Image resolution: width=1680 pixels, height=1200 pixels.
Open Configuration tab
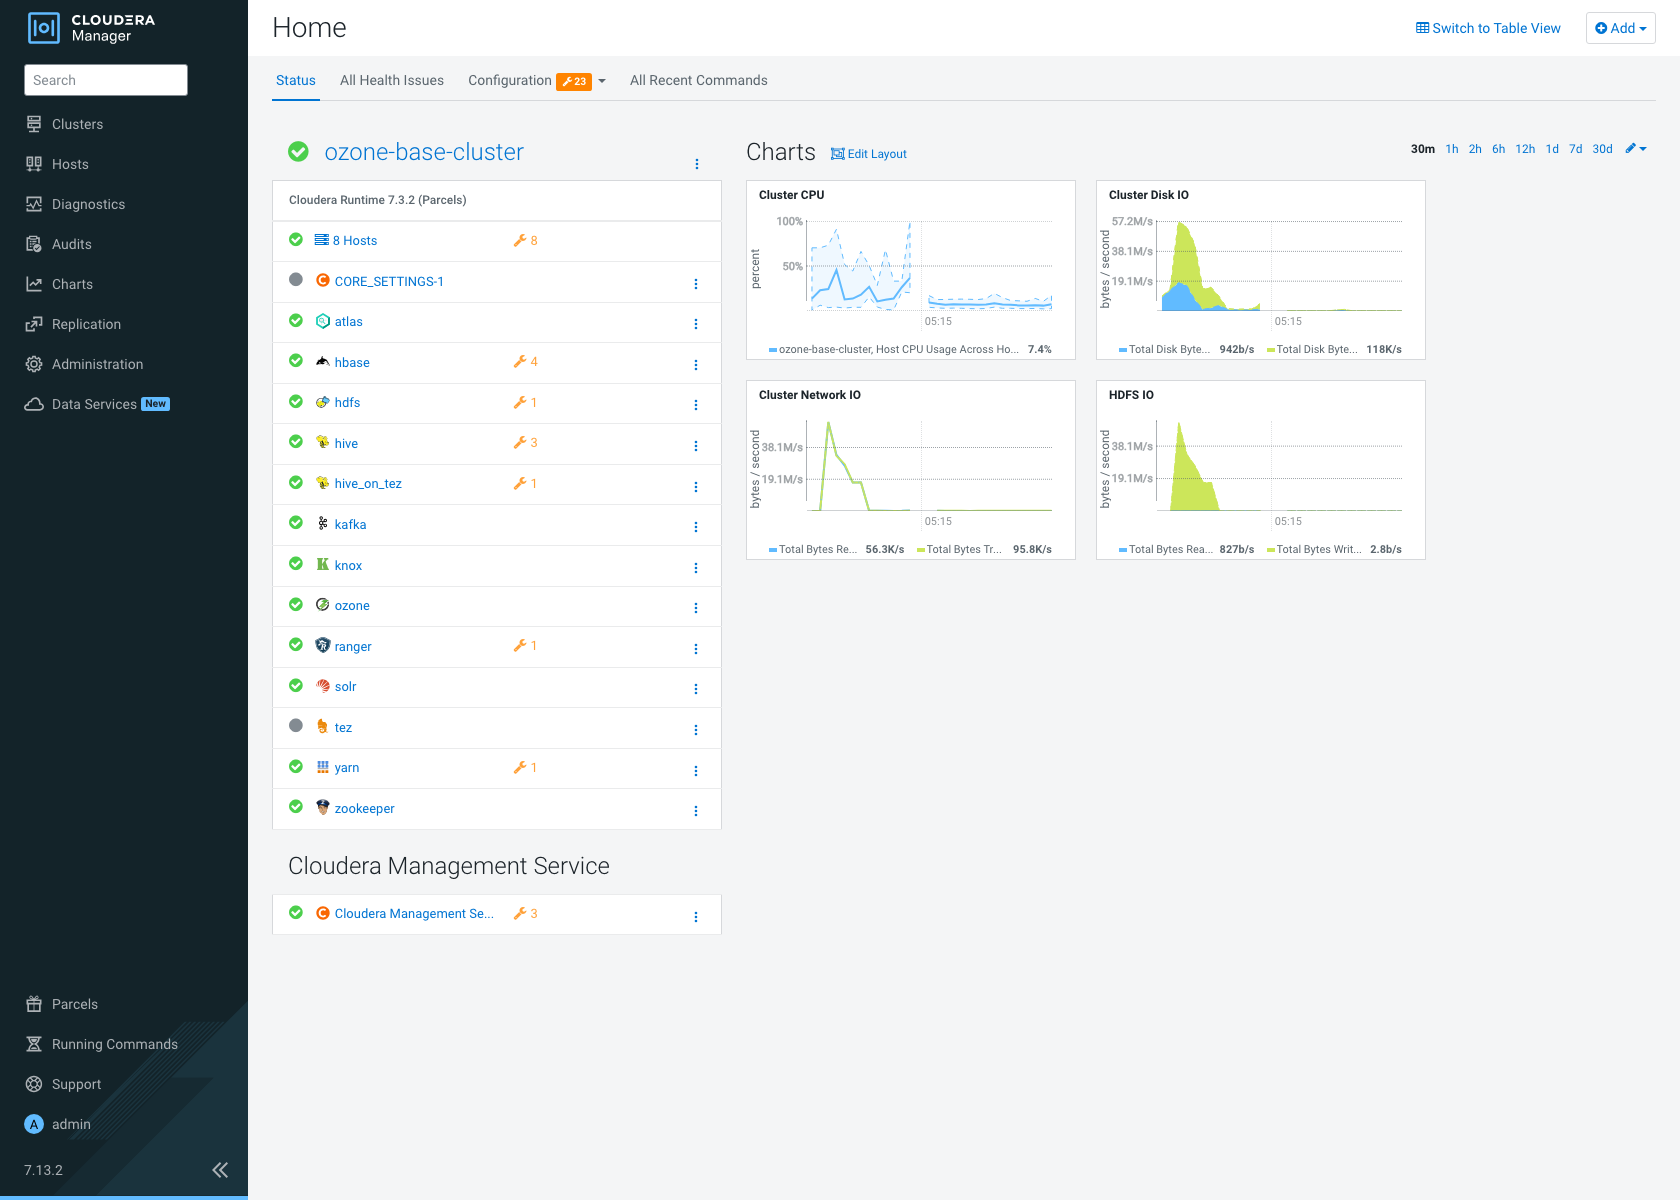click(510, 80)
